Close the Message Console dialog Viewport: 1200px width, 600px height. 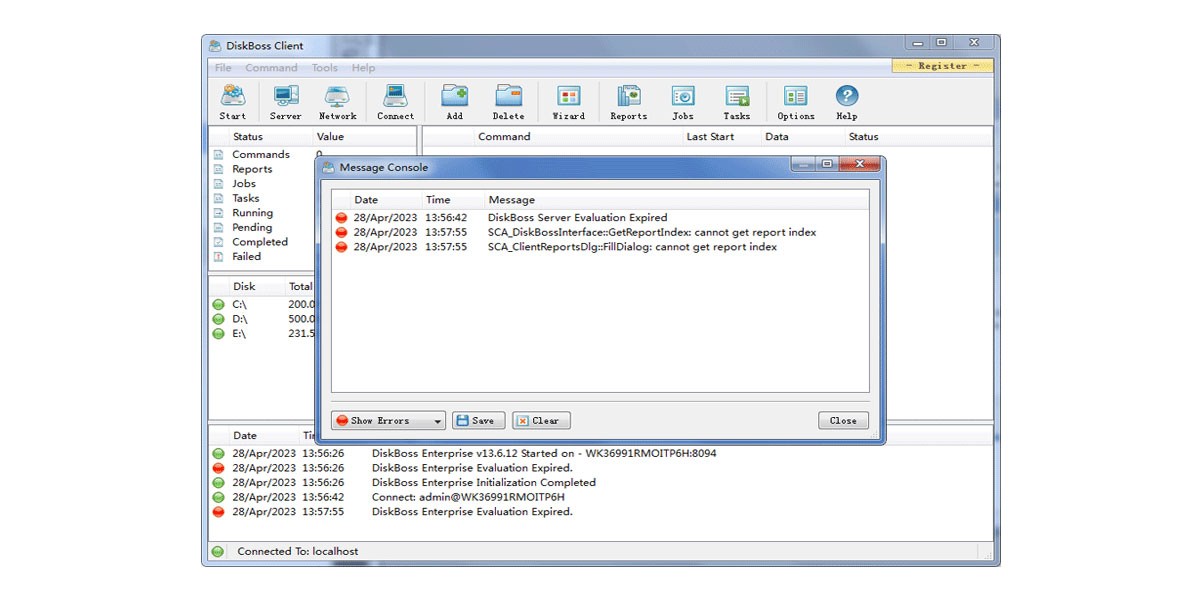tap(843, 421)
